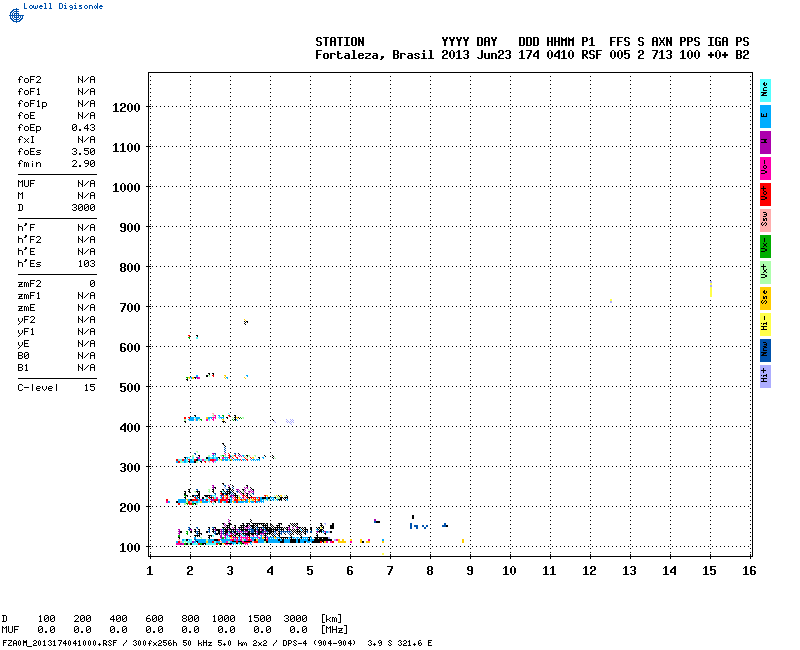Select the lavender Hi+ legend swatch
This screenshot has height=650, width=800.
(765, 376)
